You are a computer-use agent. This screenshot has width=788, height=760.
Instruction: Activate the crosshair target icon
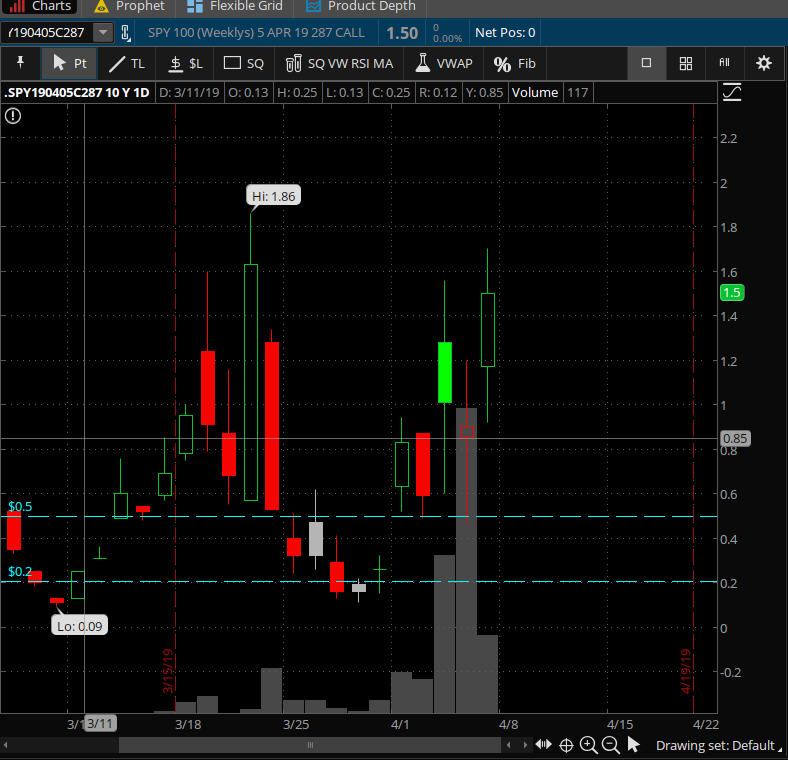(566, 745)
